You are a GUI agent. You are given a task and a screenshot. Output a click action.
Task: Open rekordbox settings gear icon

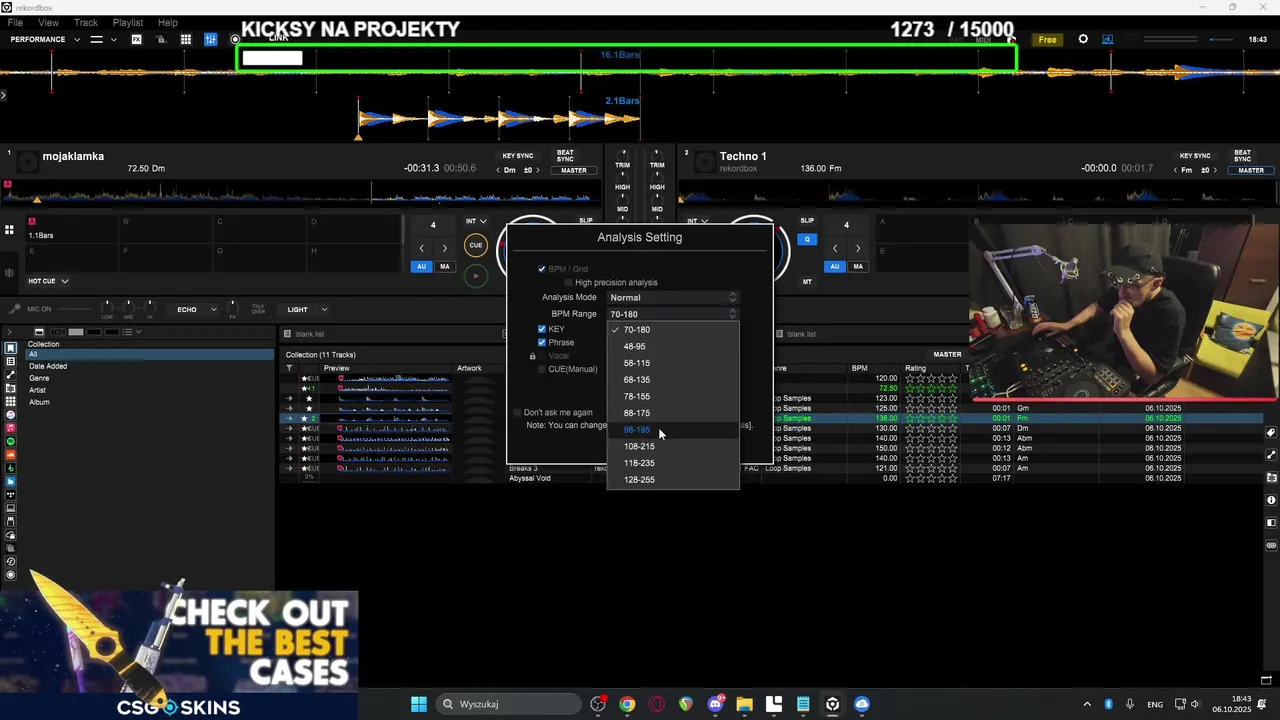pos(1083,39)
